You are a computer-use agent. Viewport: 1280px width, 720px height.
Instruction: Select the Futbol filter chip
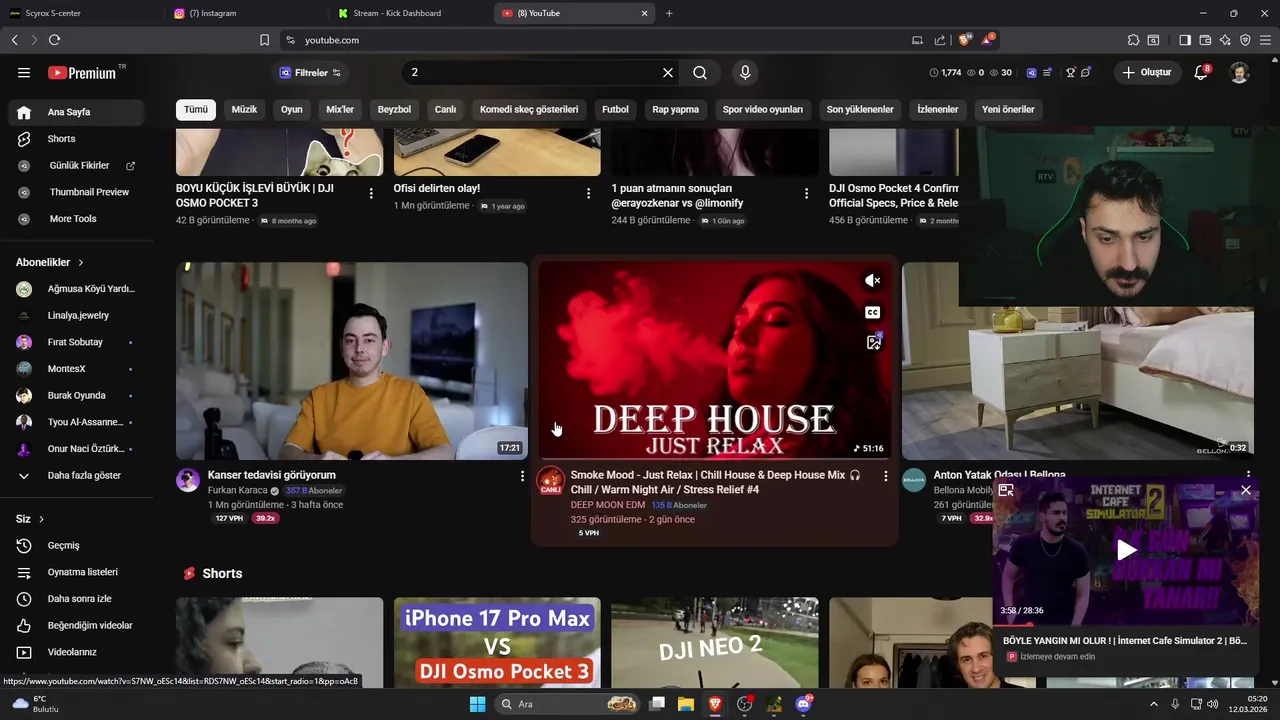pos(615,109)
